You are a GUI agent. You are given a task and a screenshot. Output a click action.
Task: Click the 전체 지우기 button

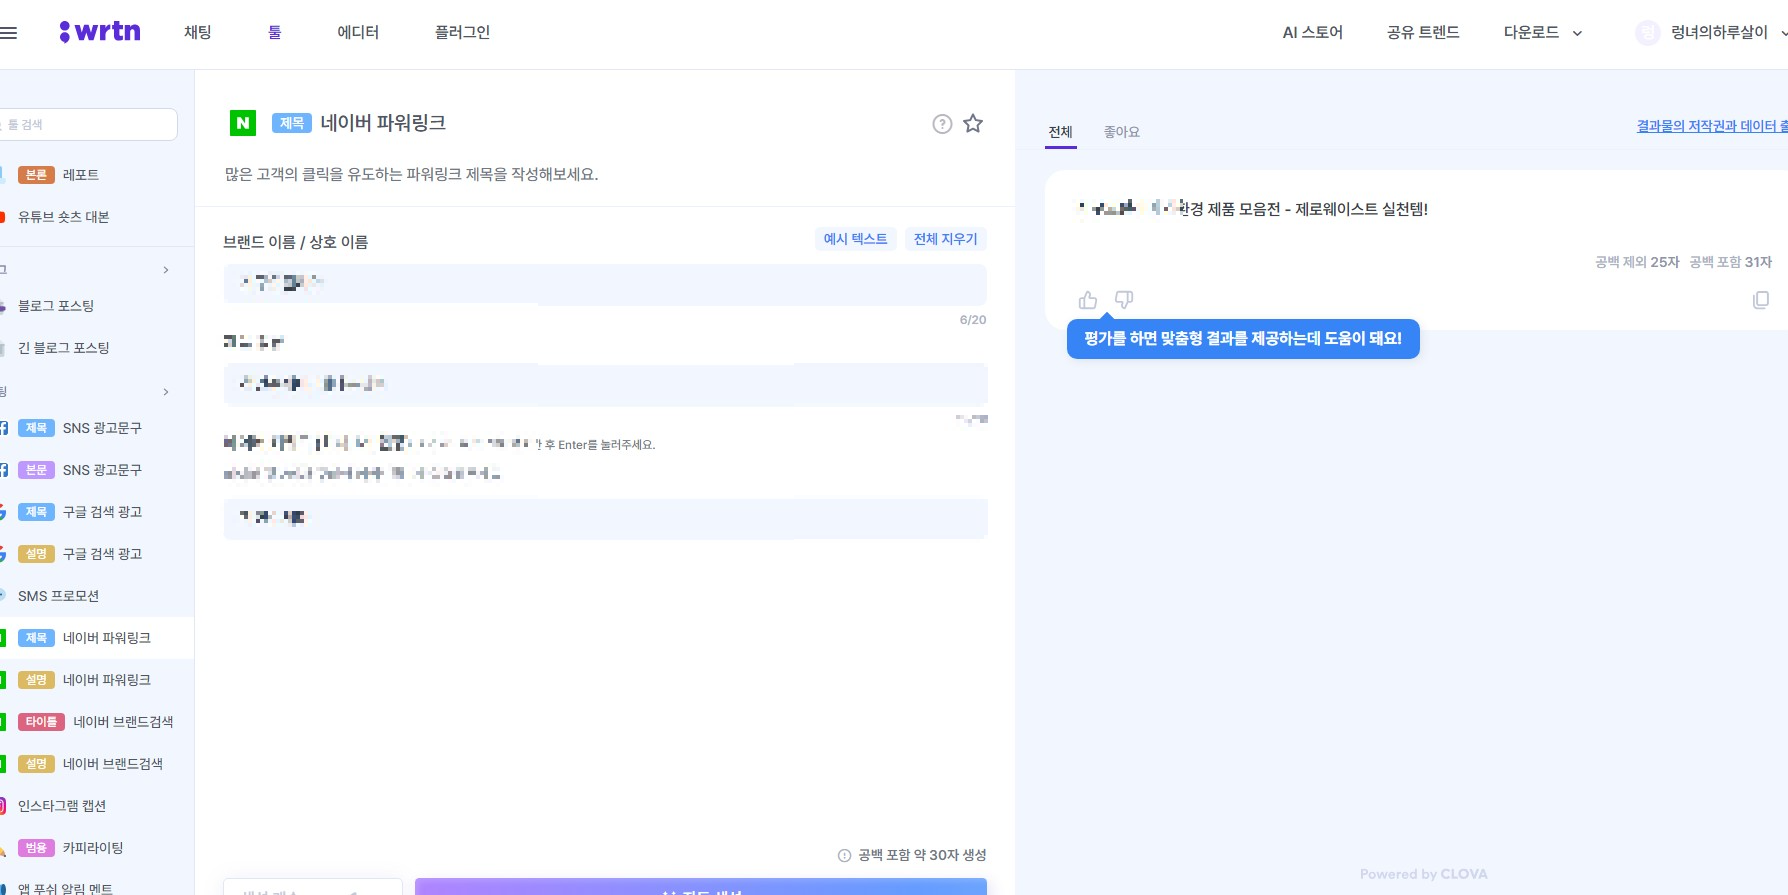(946, 239)
